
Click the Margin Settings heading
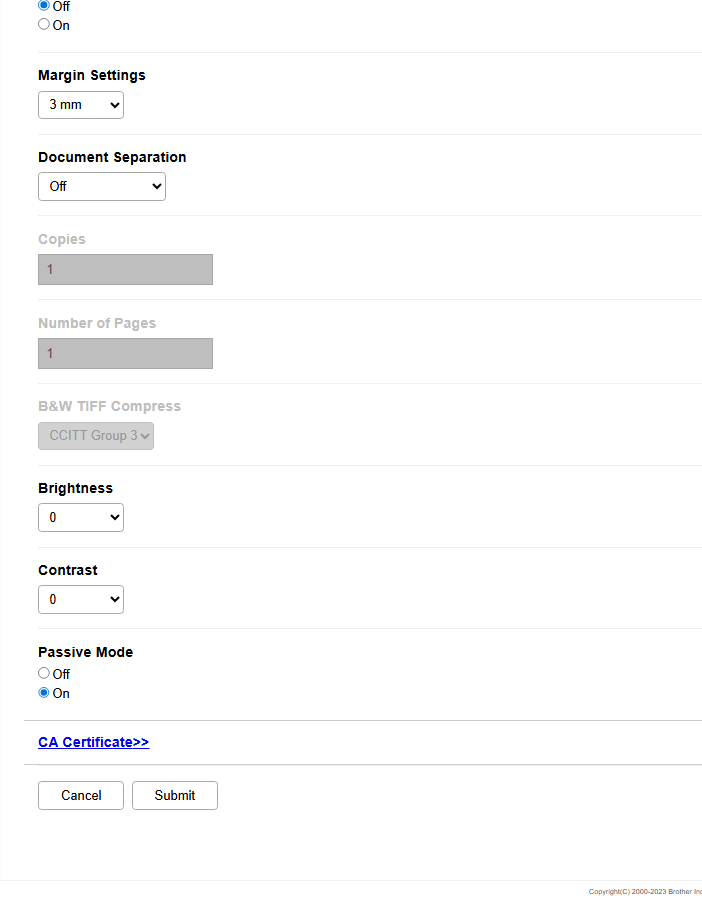tap(92, 75)
